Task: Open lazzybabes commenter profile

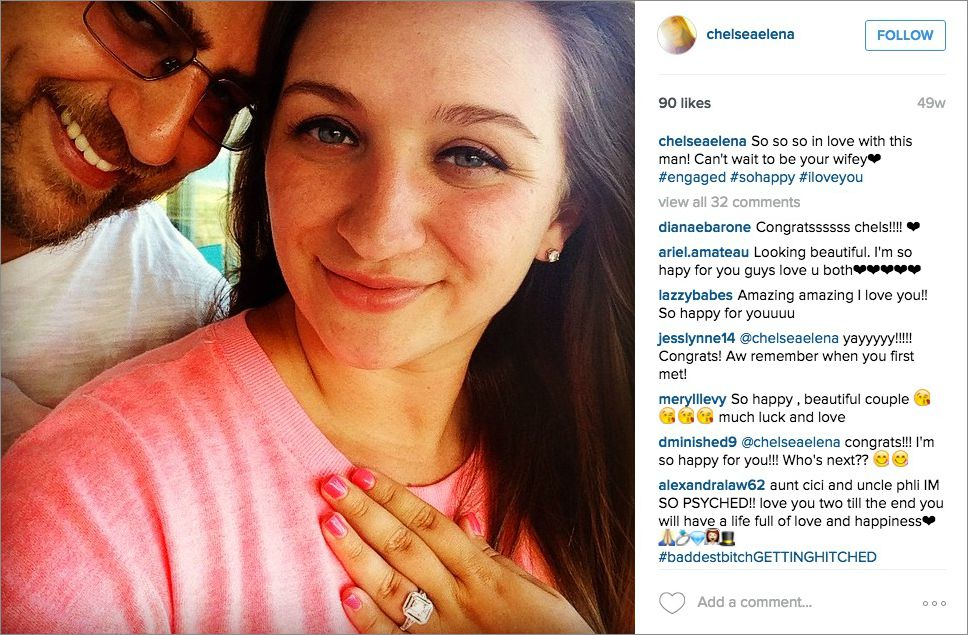Action: (695, 296)
